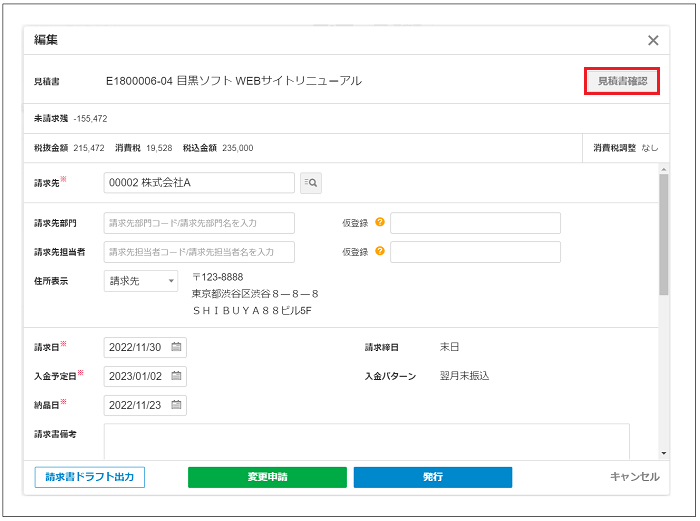Focus the 請求先部門 input field
The height and width of the screenshot is (521, 700).
click(199, 223)
